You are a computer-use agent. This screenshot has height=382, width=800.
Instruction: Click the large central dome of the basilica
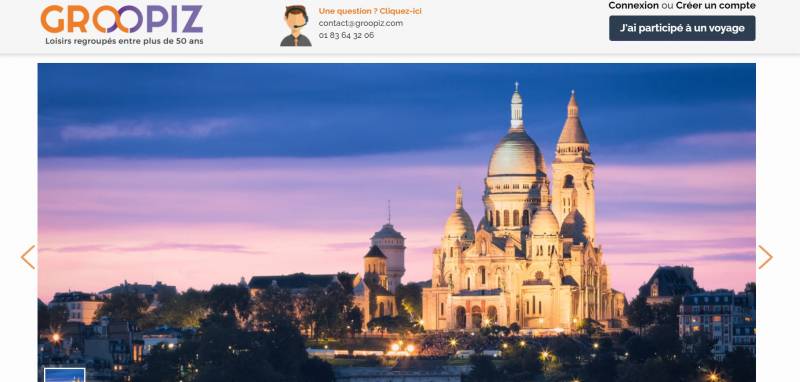[x=516, y=155]
